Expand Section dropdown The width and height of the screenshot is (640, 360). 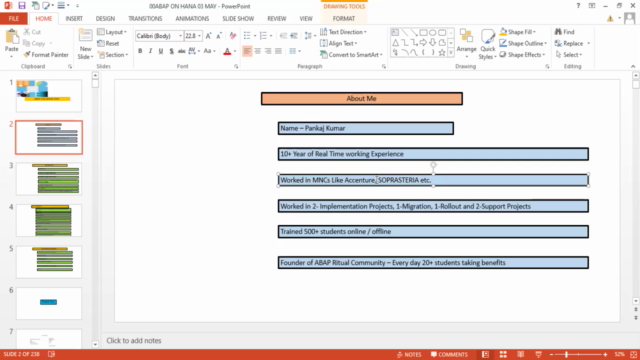113,55
